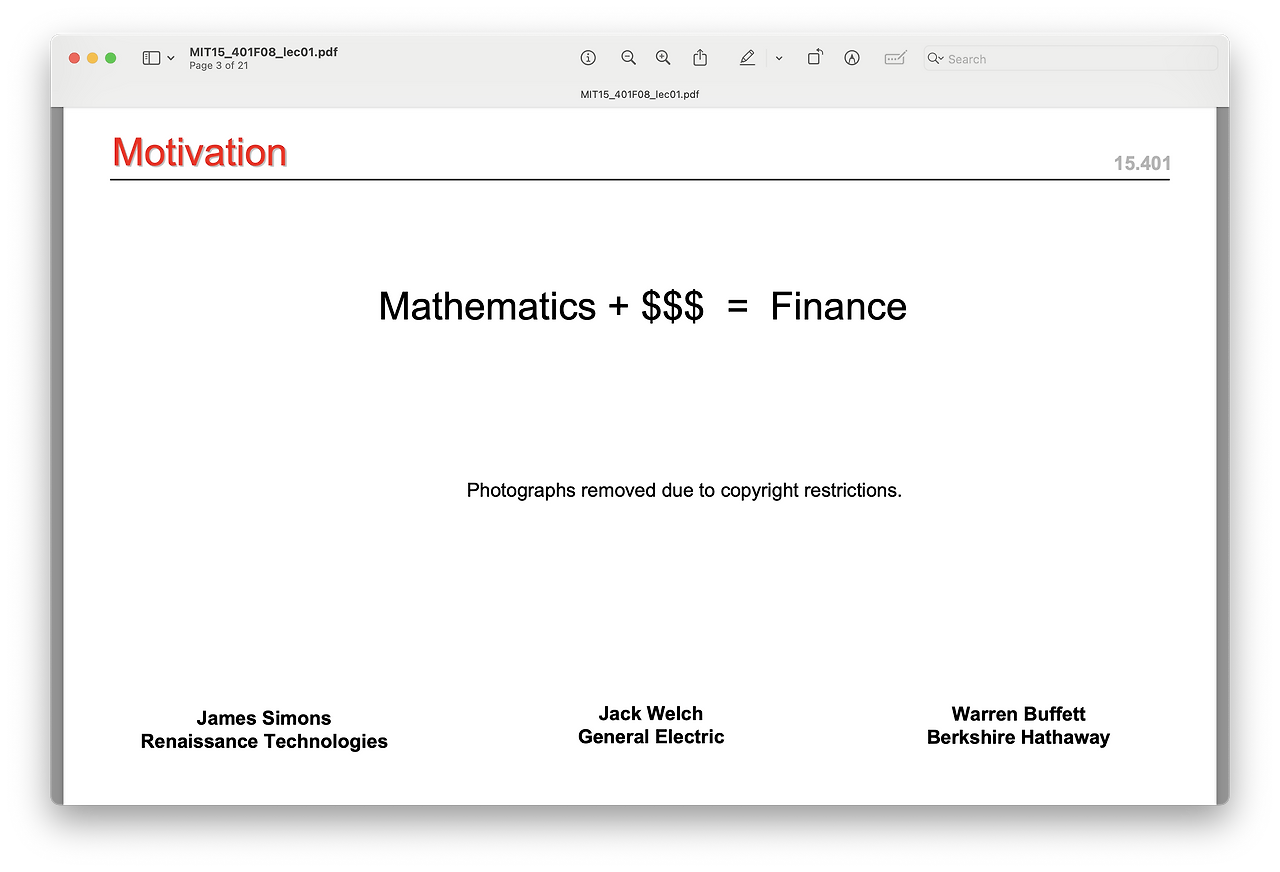The width and height of the screenshot is (1280, 872).
Task: Open search options magnifier dropdown
Action: [936, 59]
